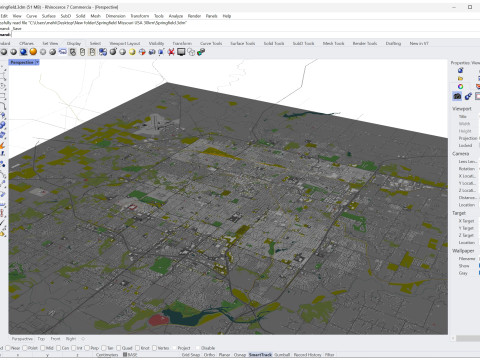
Task: Click the monitor screen toolbar icon
Action: 181,52
